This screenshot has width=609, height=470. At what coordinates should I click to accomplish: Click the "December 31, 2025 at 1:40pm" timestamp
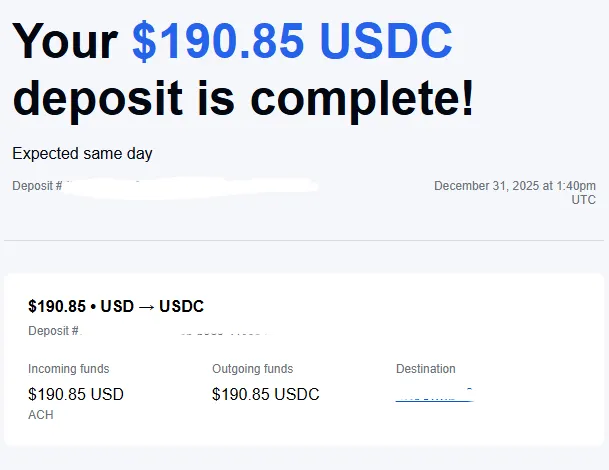coord(515,186)
